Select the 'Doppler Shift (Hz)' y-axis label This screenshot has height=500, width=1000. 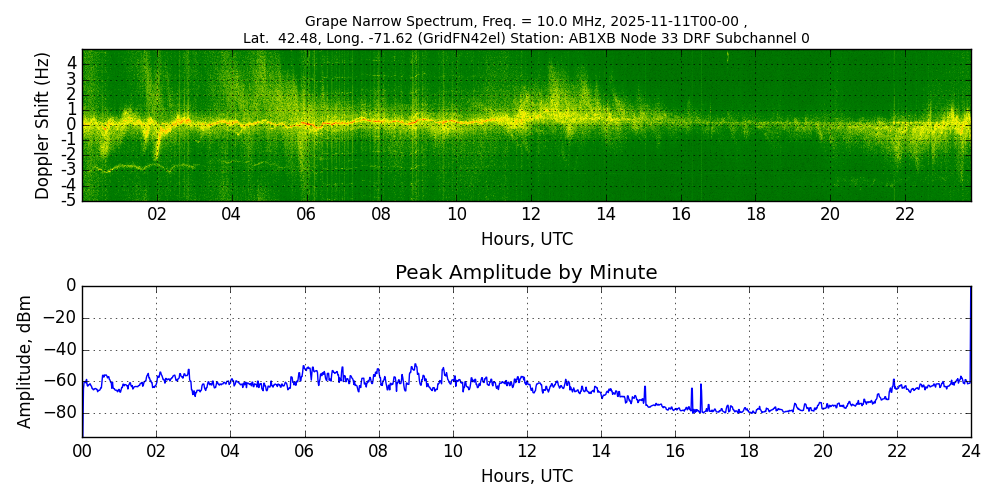(42, 125)
